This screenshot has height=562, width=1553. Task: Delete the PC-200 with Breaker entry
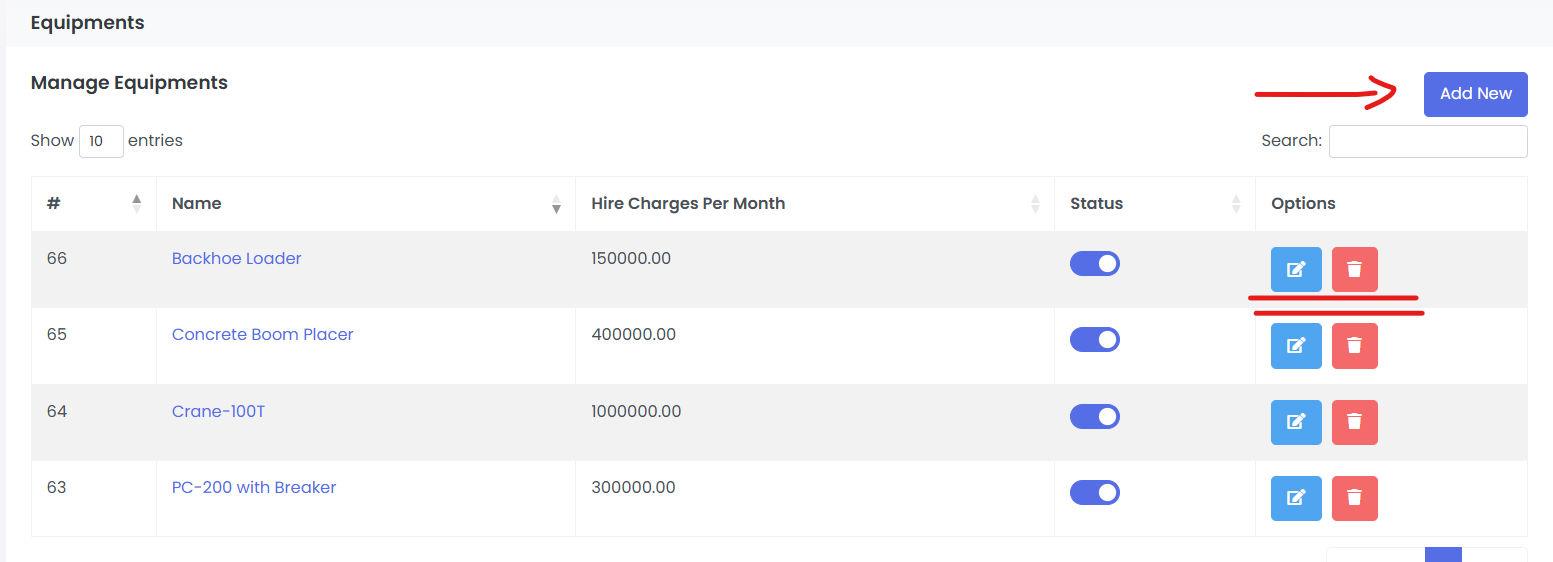tap(1354, 498)
